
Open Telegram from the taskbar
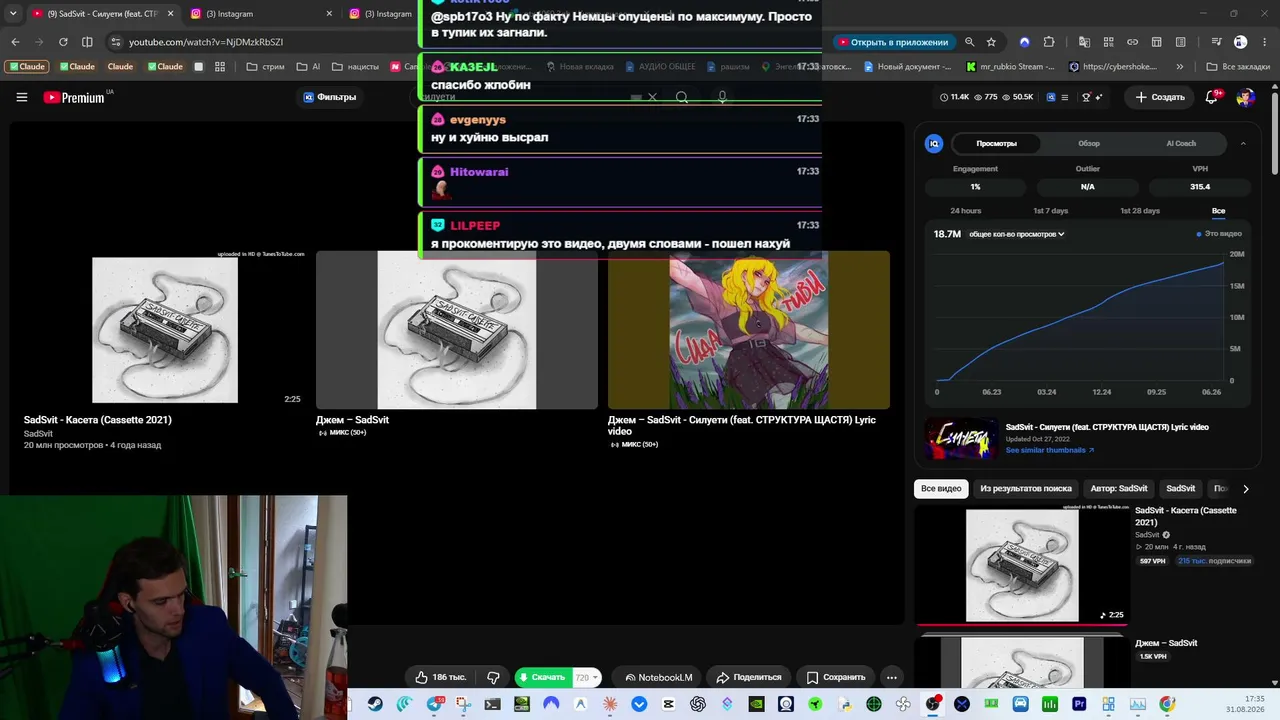[x=433, y=704]
